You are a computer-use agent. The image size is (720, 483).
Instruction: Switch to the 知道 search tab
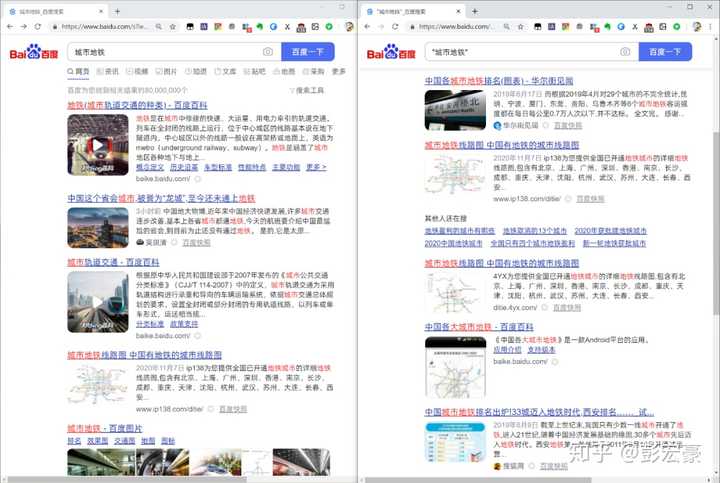196,72
